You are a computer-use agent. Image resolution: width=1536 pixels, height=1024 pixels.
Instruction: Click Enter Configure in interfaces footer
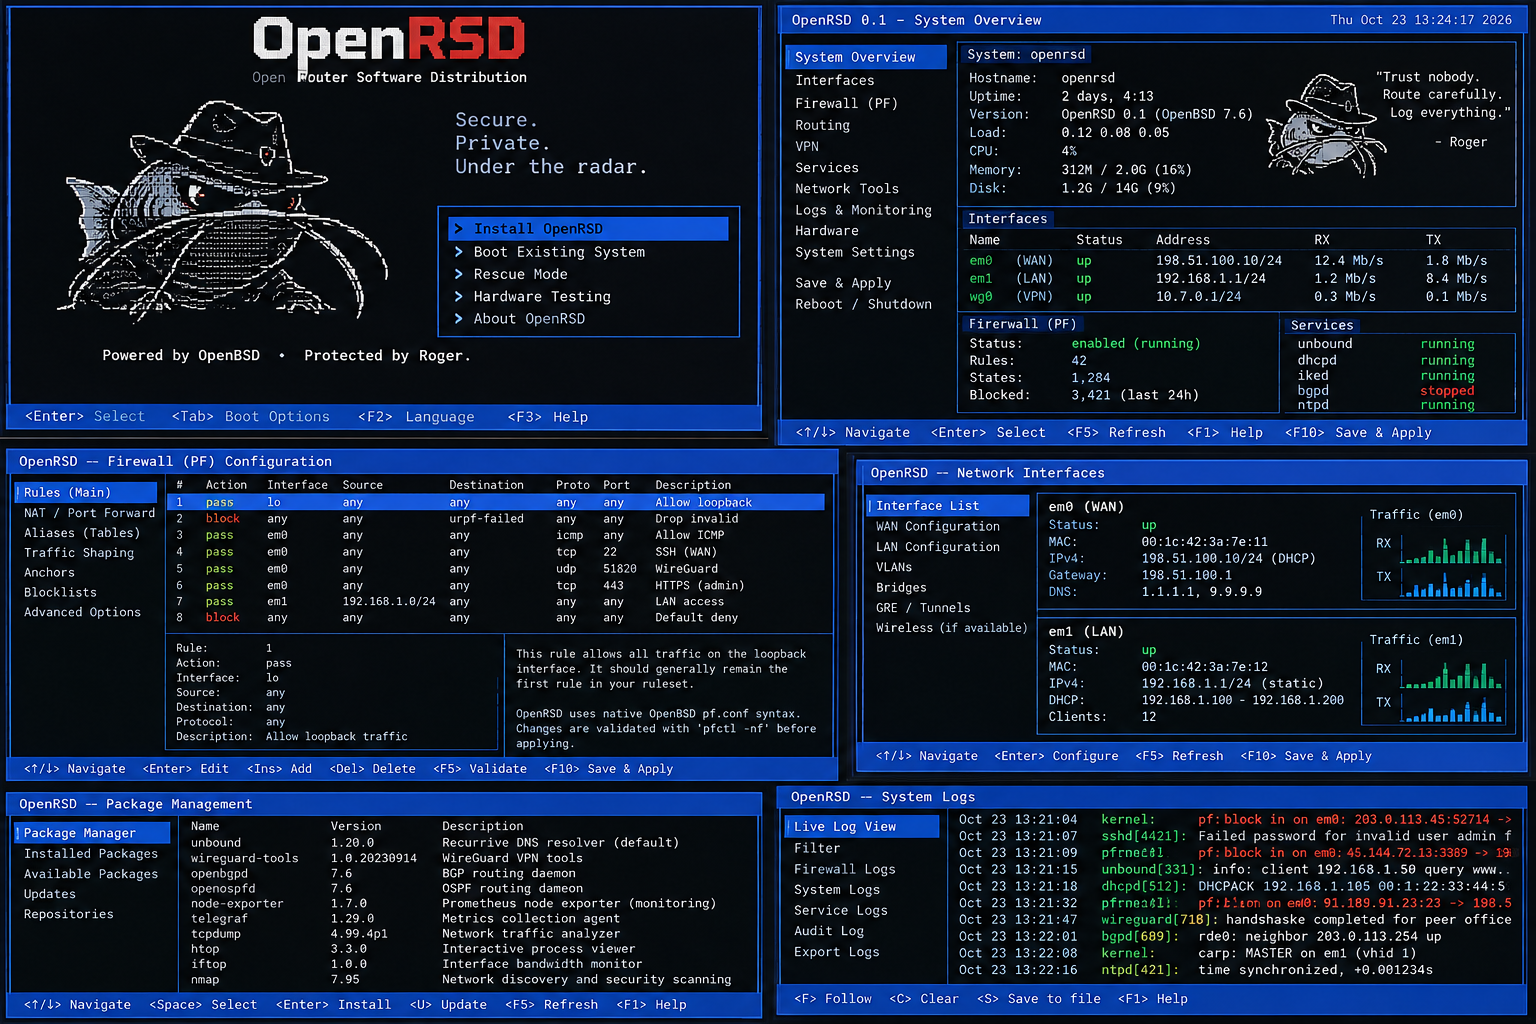coord(1056,756)
